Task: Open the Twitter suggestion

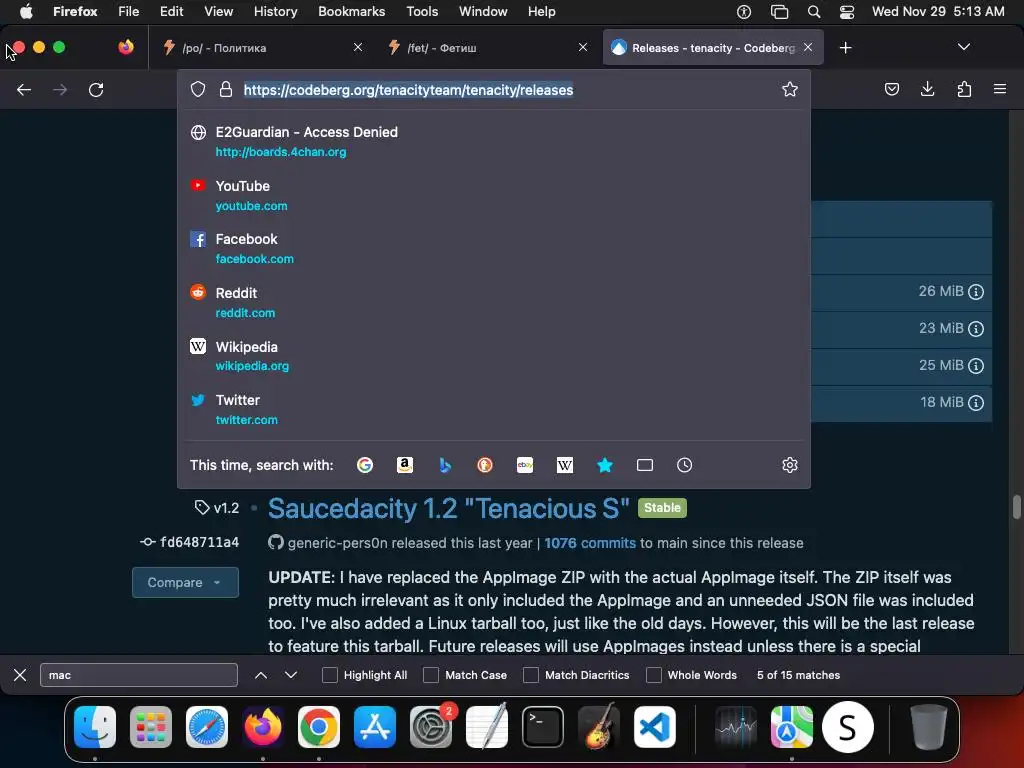Action: (494, 409)
